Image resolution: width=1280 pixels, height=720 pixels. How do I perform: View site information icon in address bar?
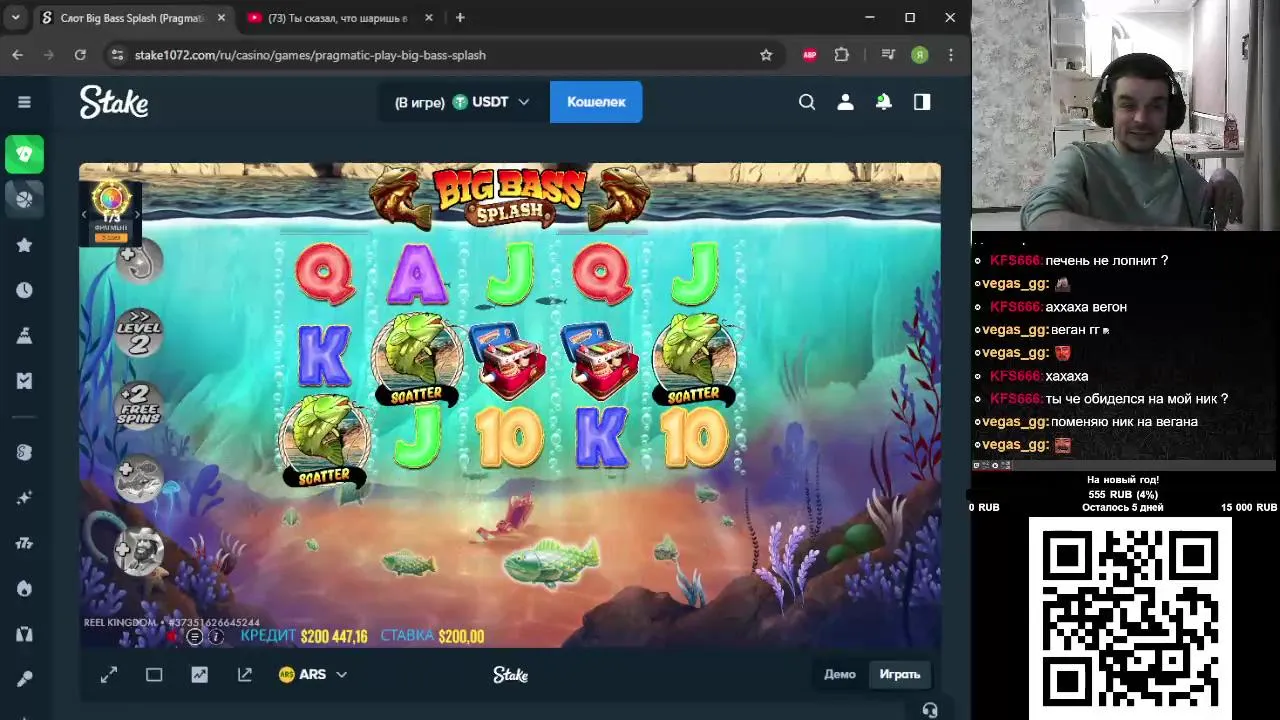click(x=118, y=55)
